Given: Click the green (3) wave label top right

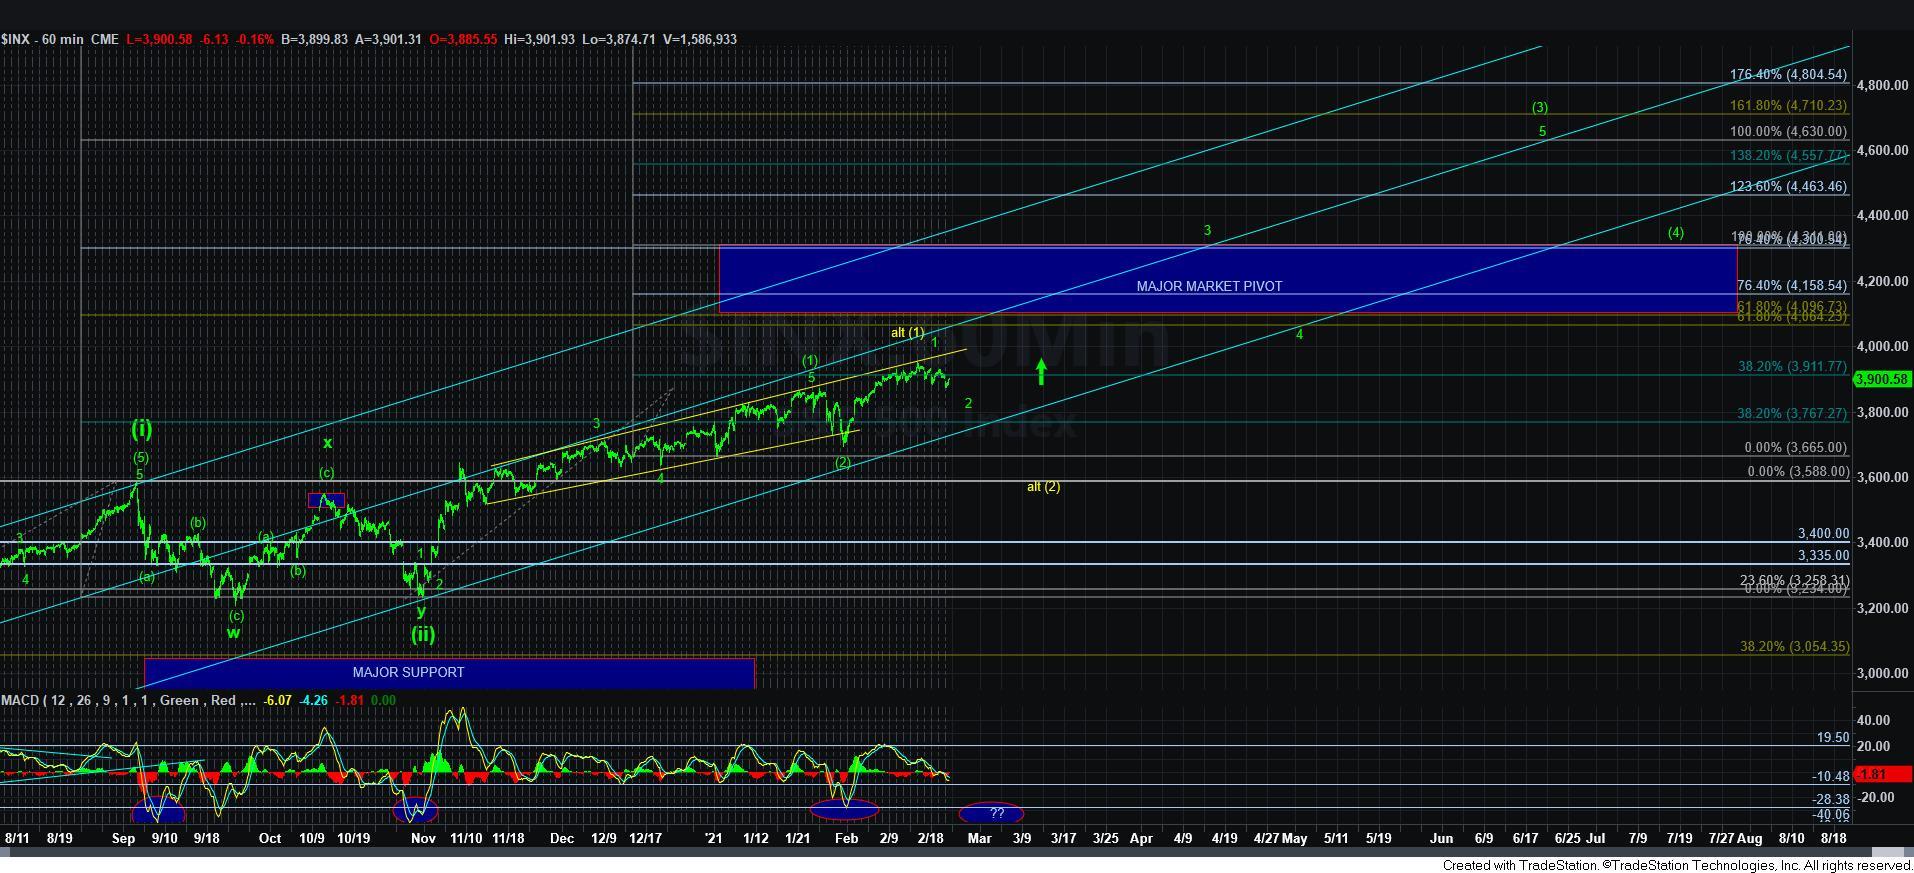Looking at the screenshot, I should [1540, 107].
